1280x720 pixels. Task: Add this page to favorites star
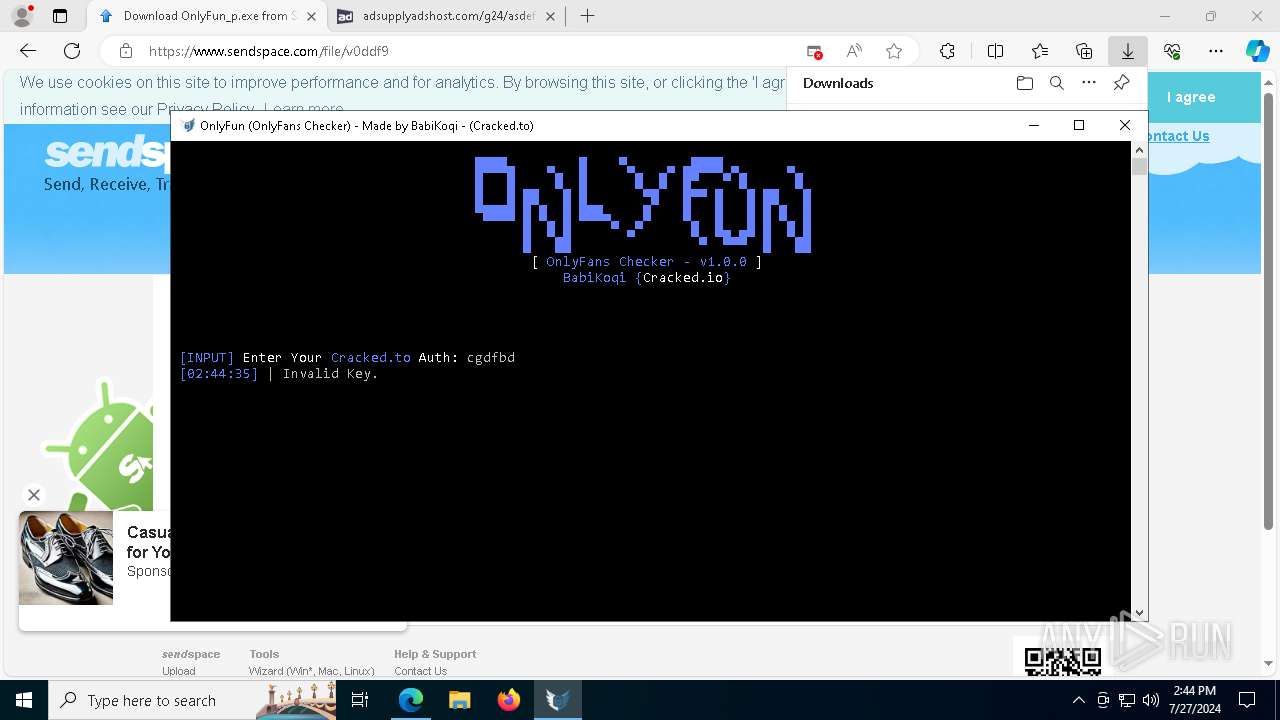coord(894,51)
